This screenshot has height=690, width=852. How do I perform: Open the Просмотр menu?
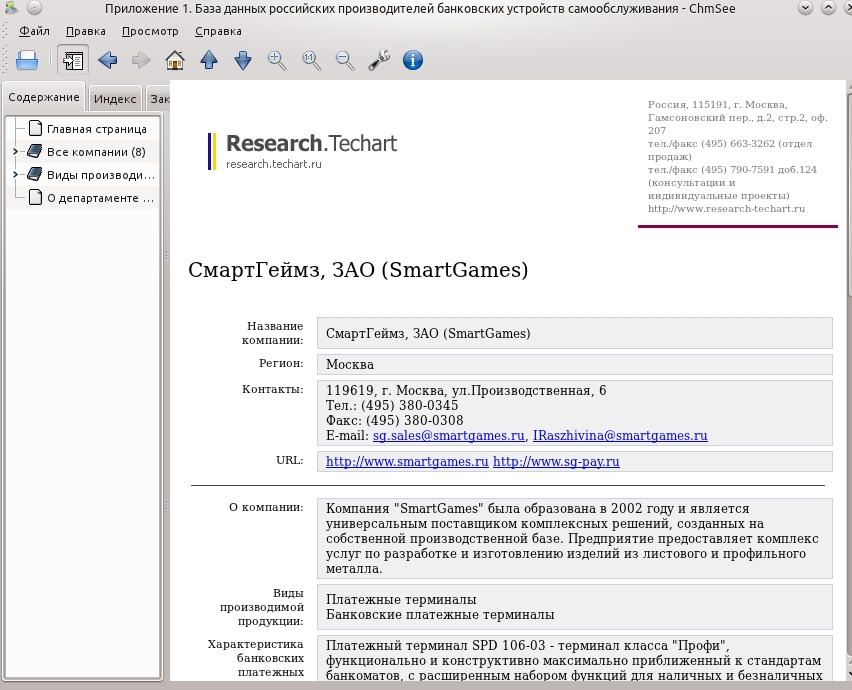(150, 32)
